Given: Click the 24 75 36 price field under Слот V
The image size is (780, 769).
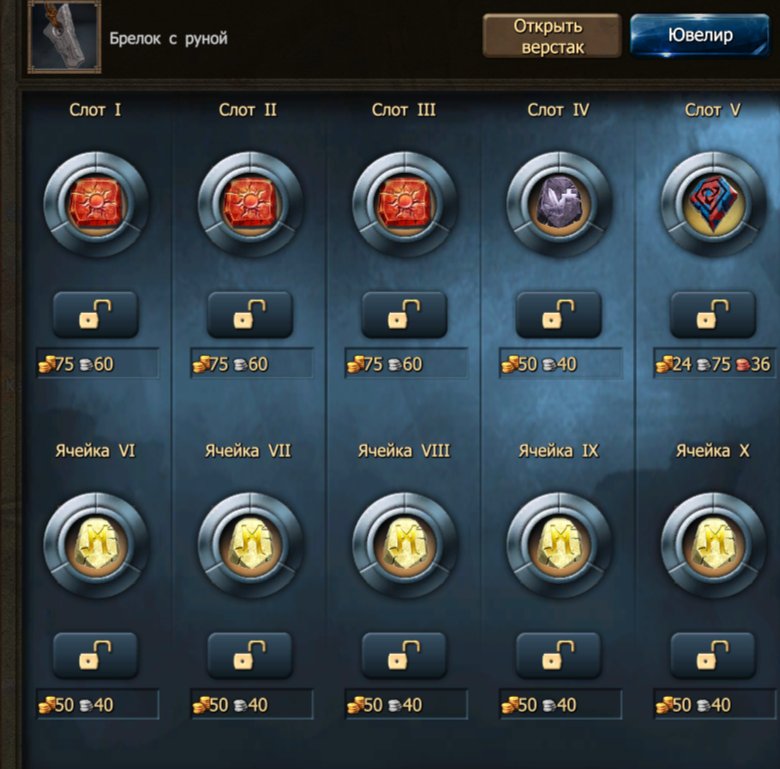Looking at the screenshot, I should (x=715, y=364).
